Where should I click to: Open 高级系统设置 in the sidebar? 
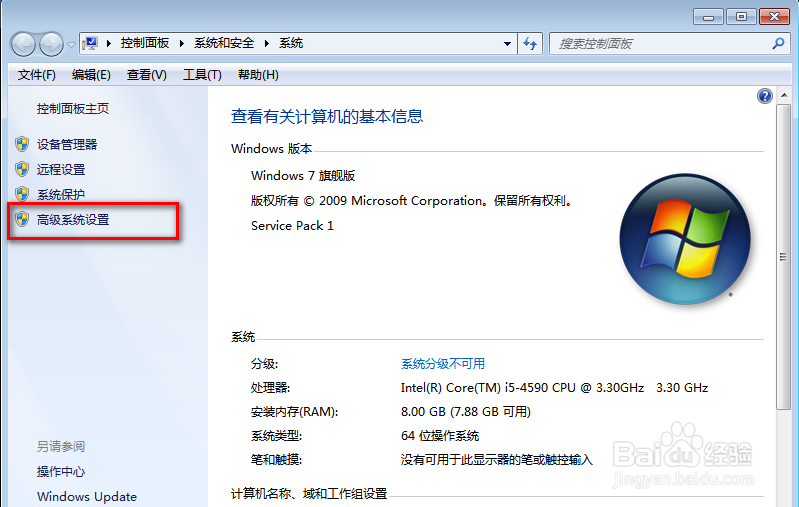[x=73, y=220]
